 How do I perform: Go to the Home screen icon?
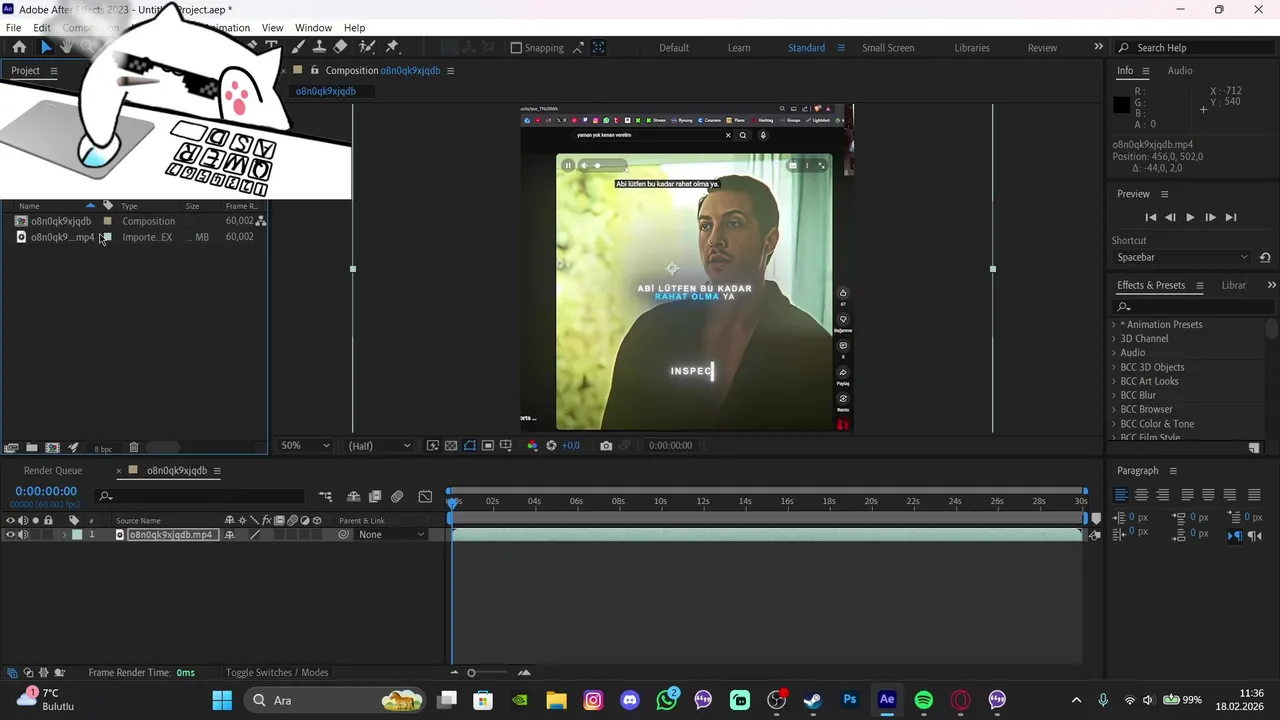pyautogui.click(x=19, y=47)
